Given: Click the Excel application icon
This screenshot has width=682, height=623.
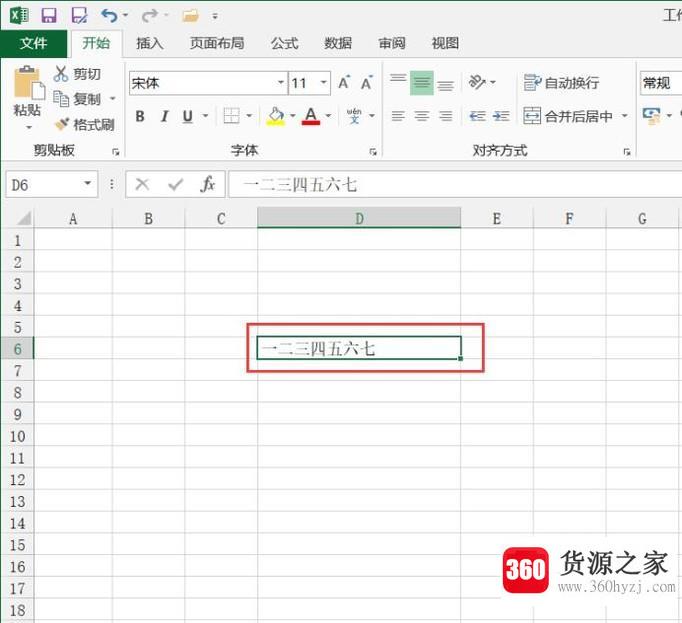Looking at the screenshot, I should coord(19,16).
